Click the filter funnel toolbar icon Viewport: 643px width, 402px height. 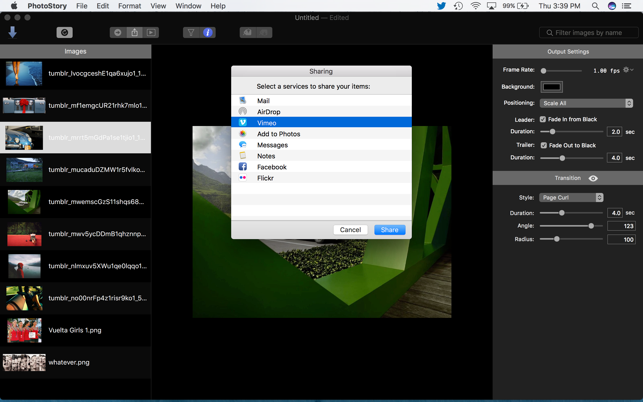[191, 33]
